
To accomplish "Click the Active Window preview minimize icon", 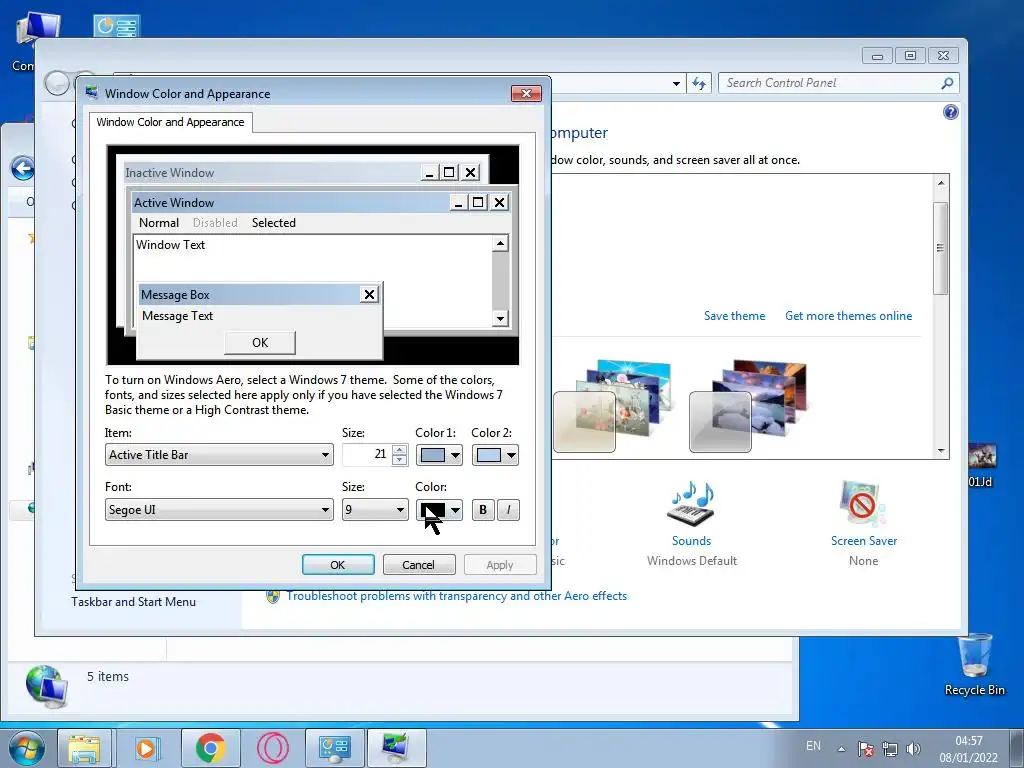I will [x=458, y=202].
